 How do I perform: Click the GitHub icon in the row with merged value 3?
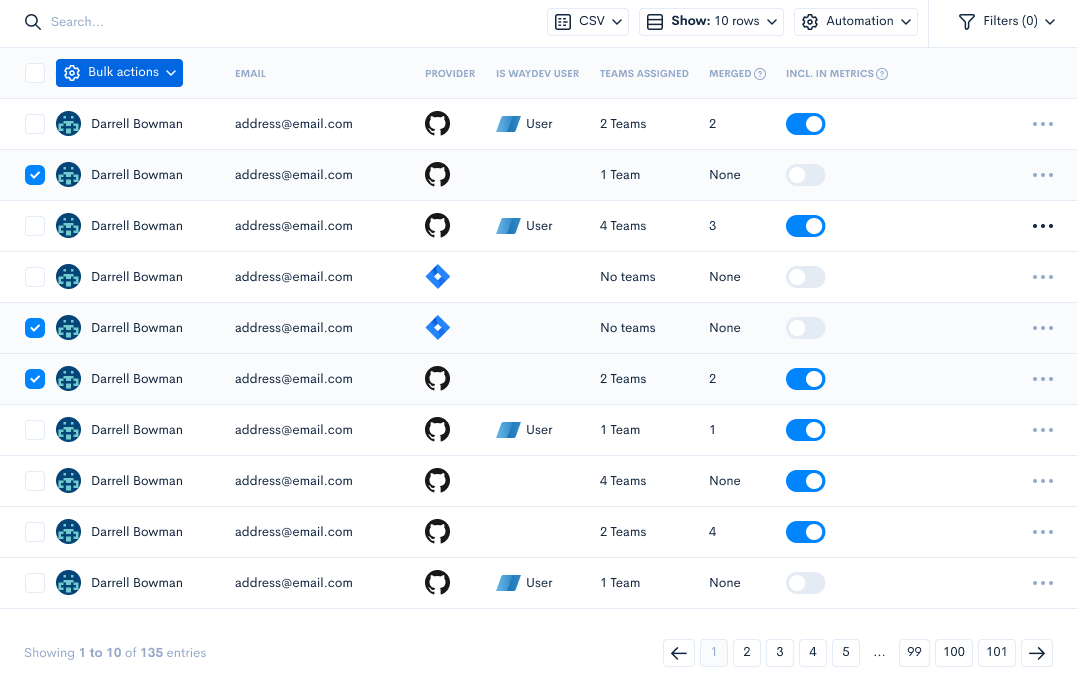438,226
